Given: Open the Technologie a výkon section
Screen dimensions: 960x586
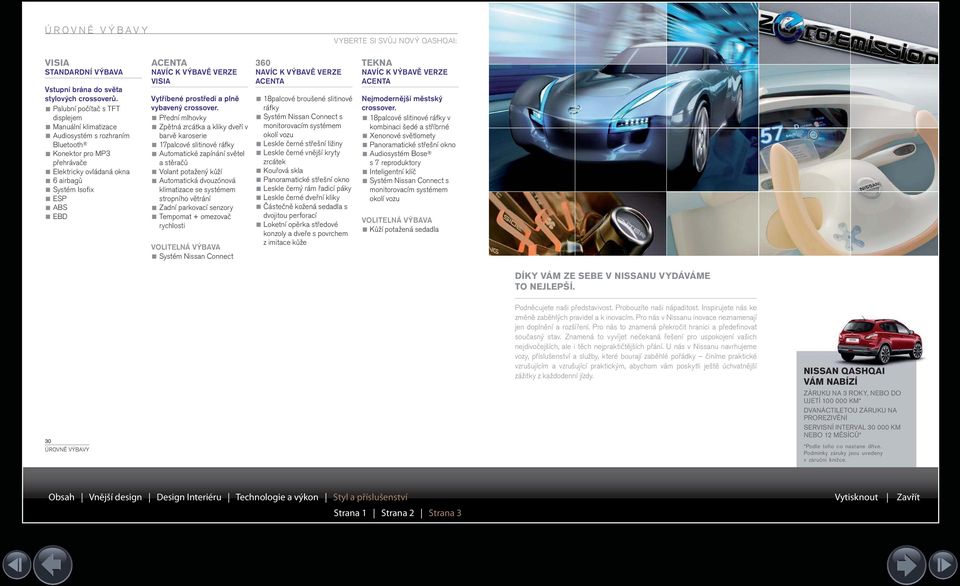Looking at the screenshot, I should [x=277, y=497].
